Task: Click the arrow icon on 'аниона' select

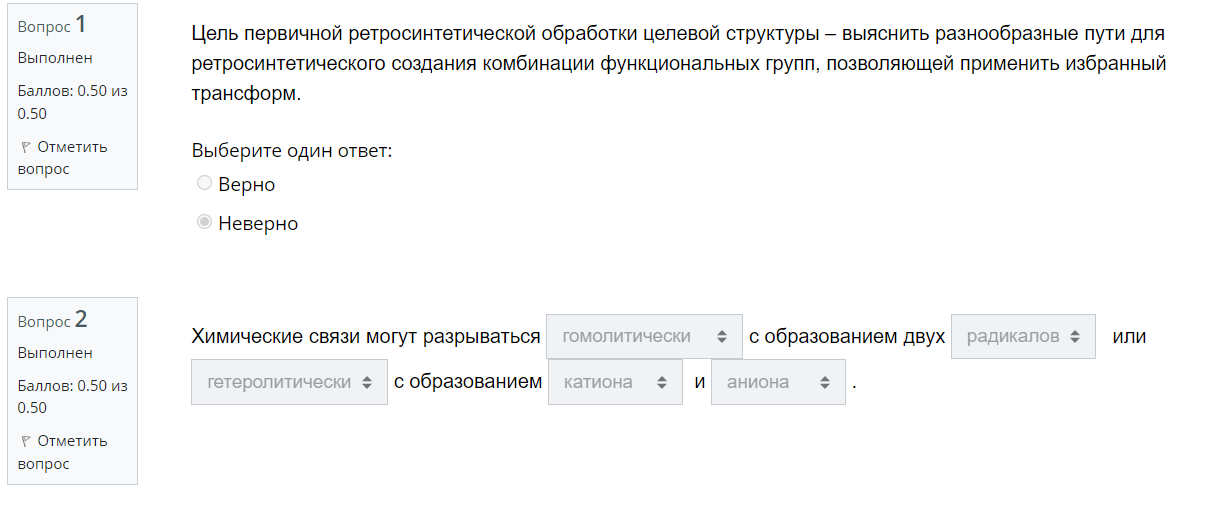Action: (x=825, y=383)
